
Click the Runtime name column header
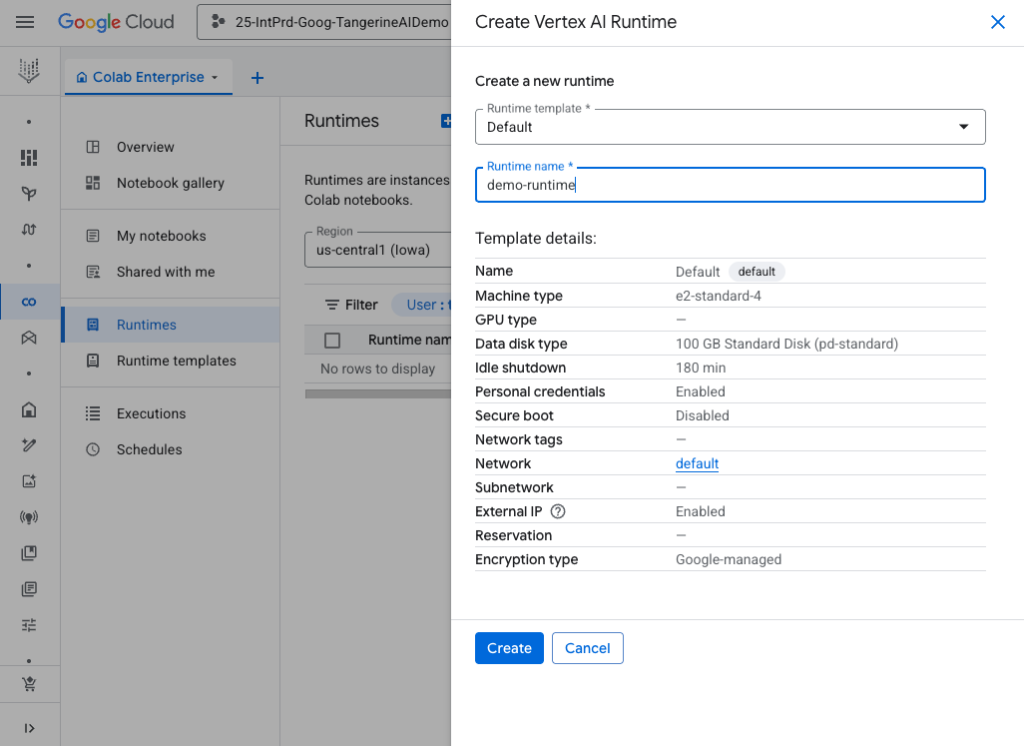pyautogui.click(x=409, y=340)
